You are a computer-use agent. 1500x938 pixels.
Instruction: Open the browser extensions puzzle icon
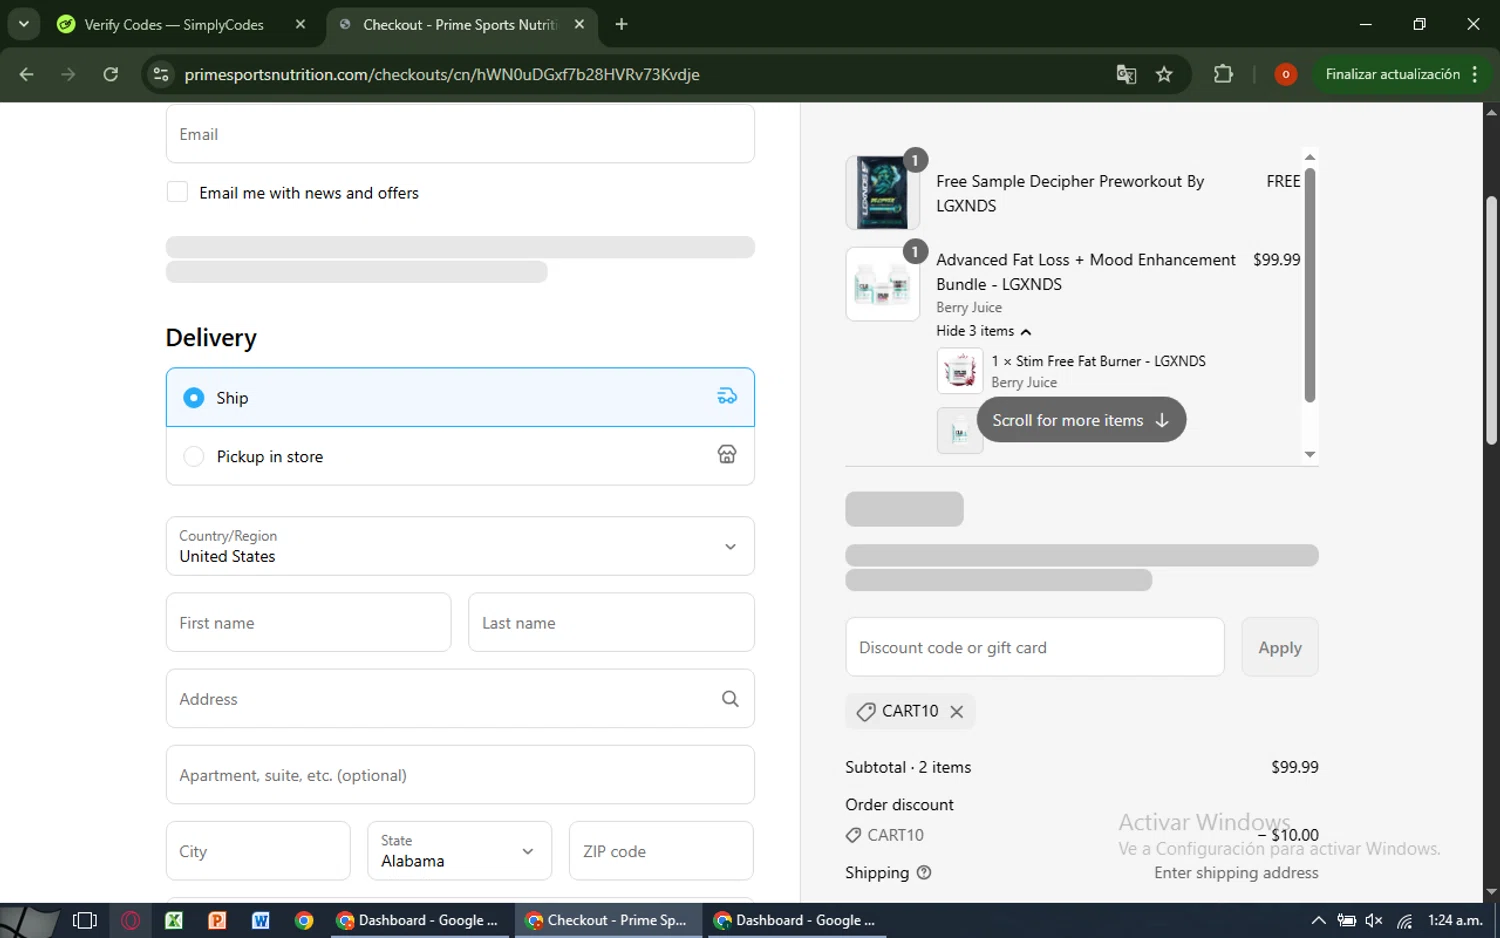[x=1223, y=74]
